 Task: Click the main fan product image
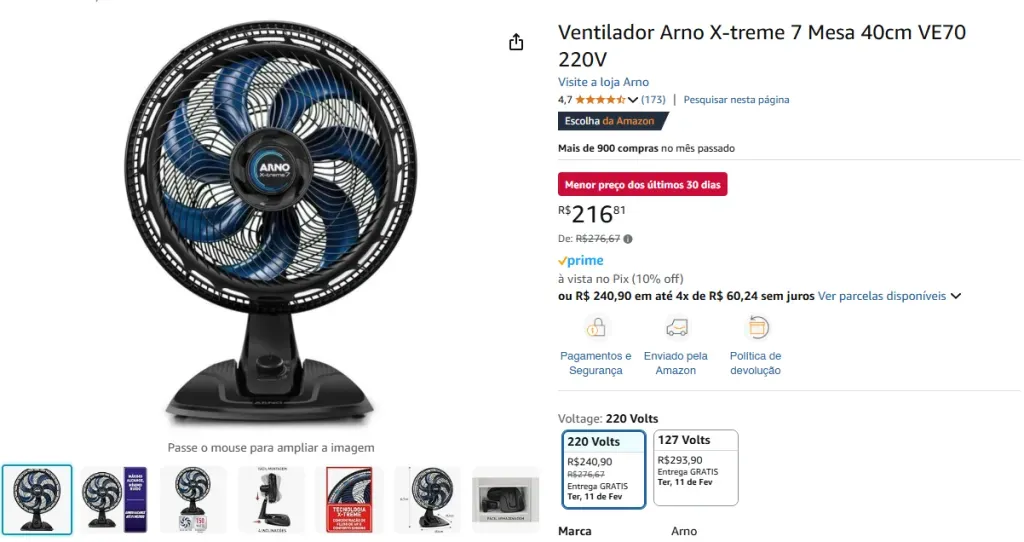tap(270, 224)
